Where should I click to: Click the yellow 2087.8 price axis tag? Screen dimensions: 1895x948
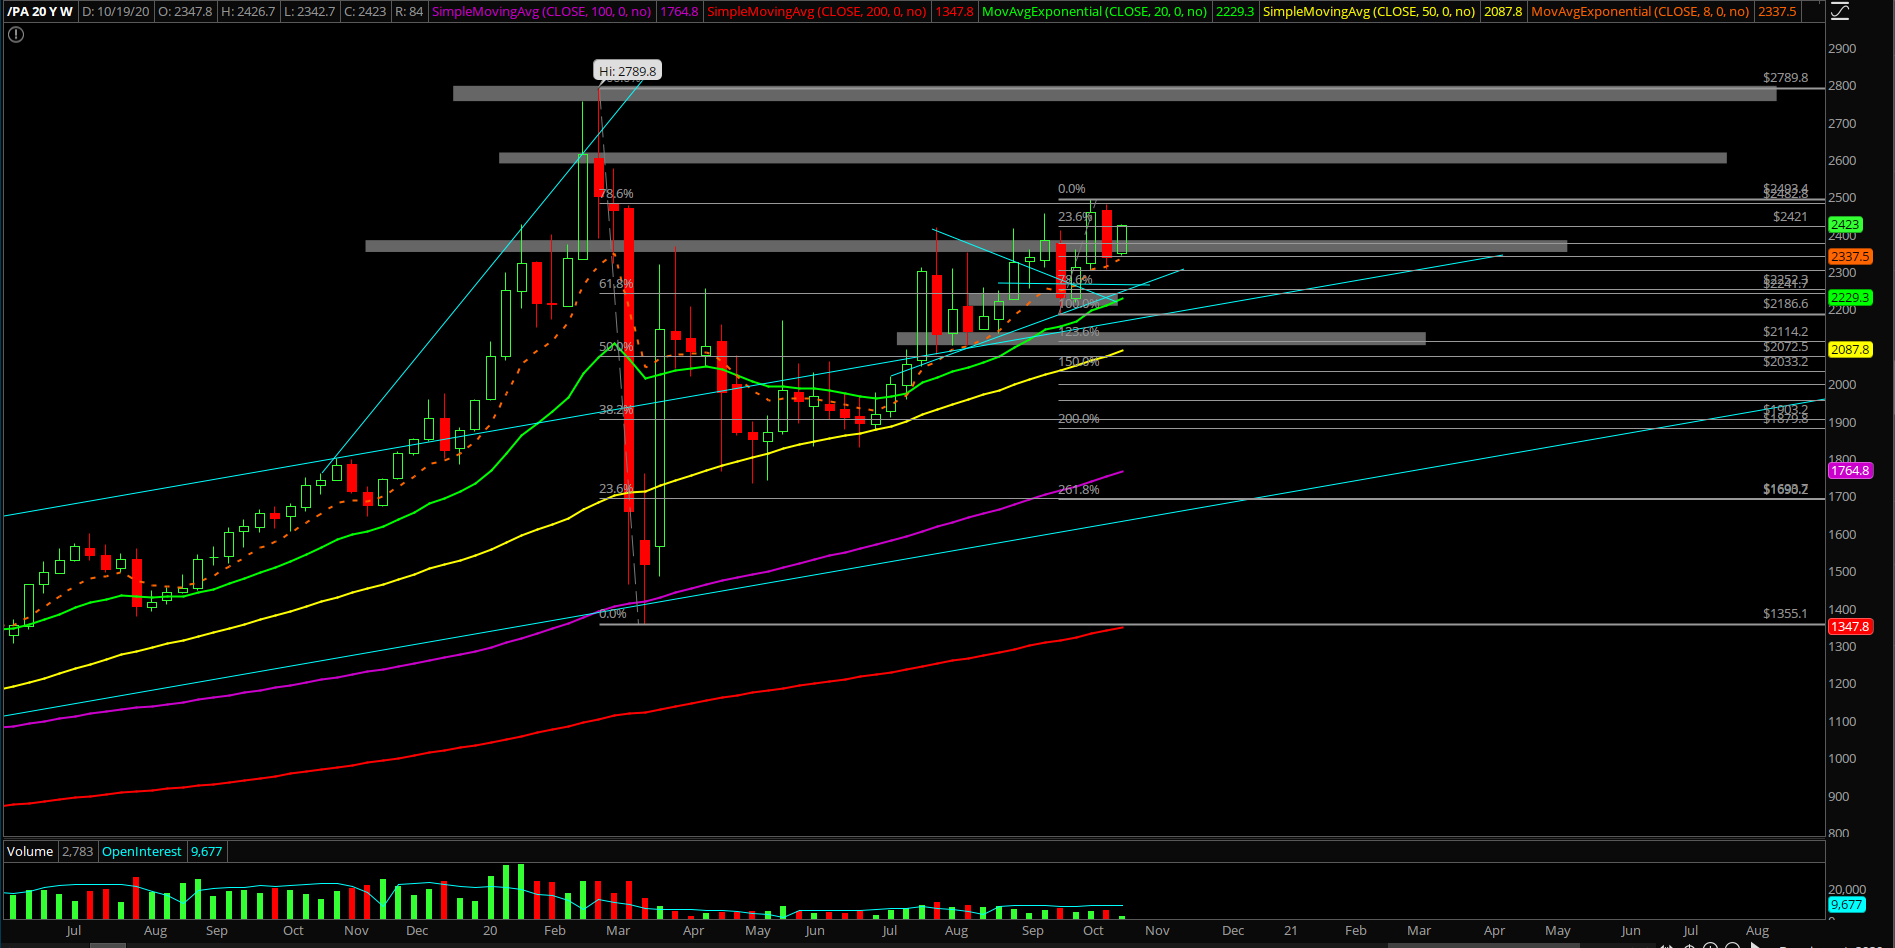(x=1849, y=350)
